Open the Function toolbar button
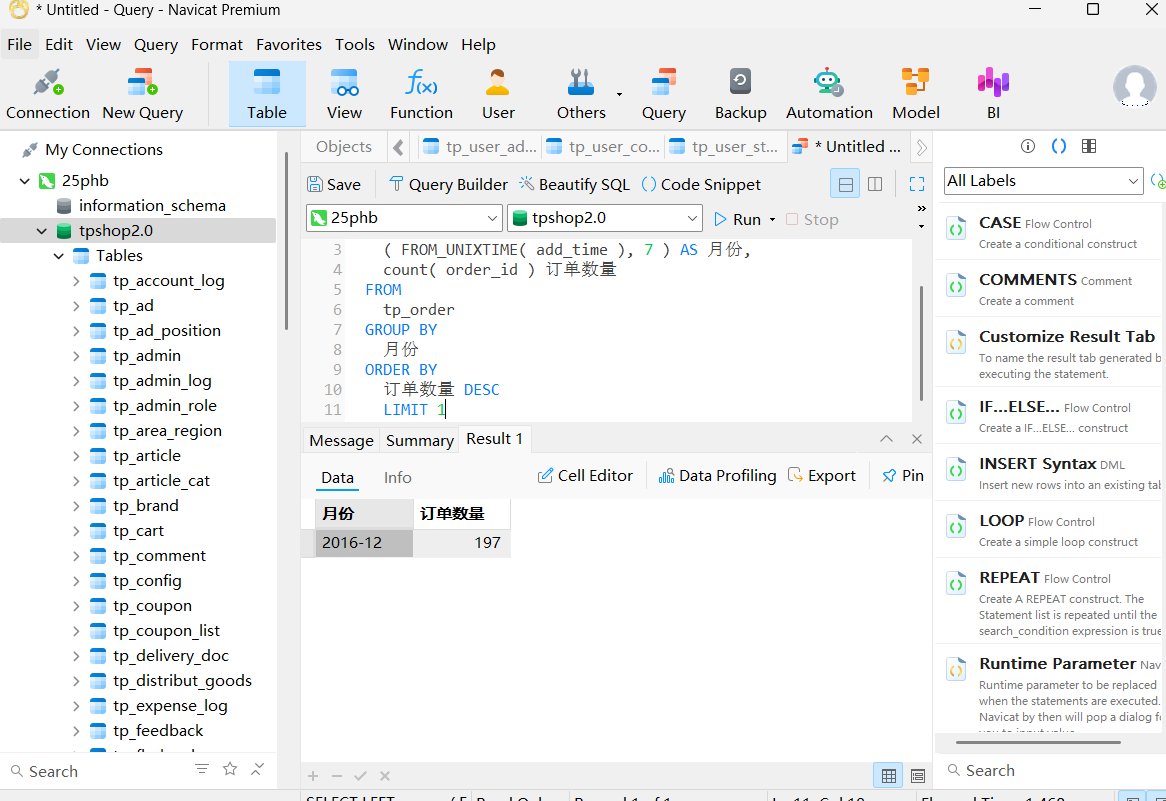Viewport: 1166px width, 801px height. (421, 94)
